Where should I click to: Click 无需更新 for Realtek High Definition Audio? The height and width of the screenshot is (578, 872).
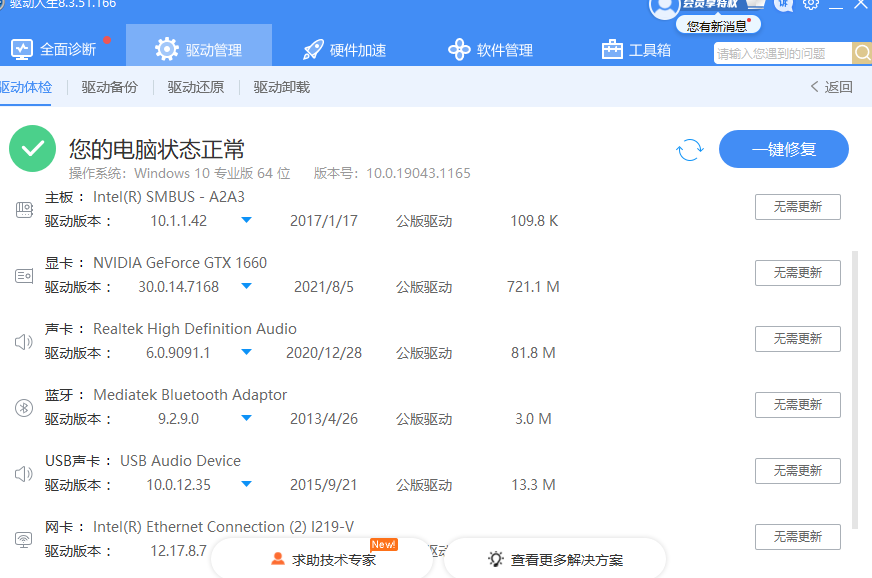tap(797, 339)
